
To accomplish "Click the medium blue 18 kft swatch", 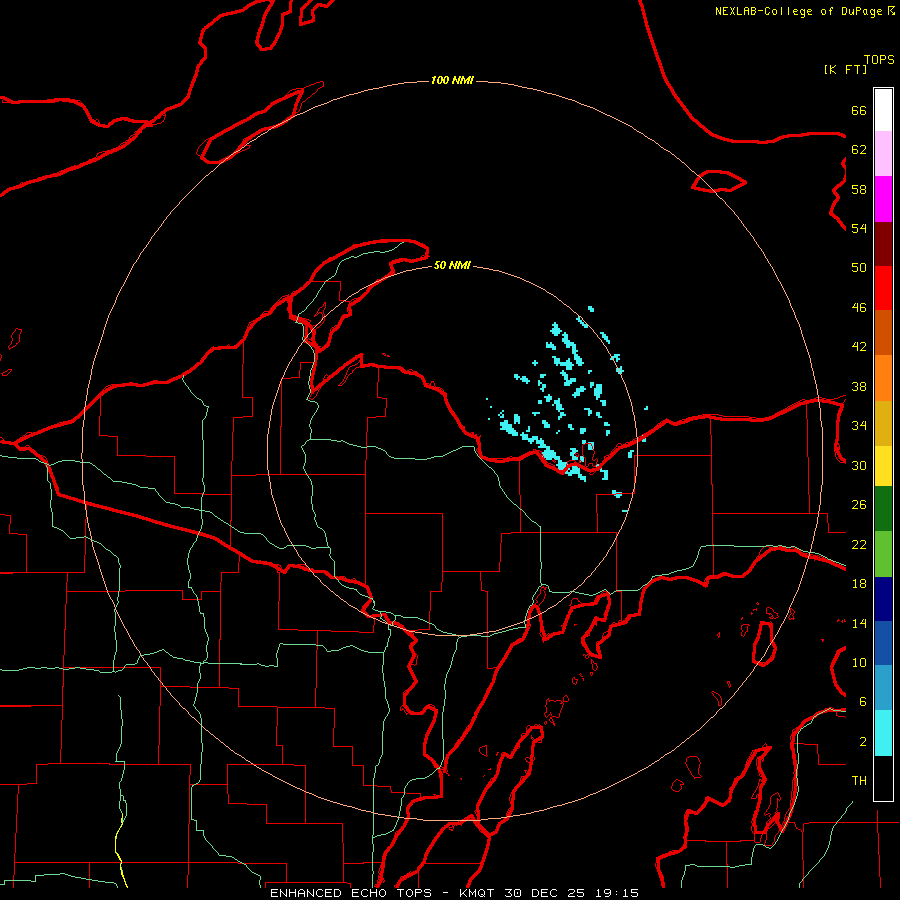I will click(x=883, y=643).
